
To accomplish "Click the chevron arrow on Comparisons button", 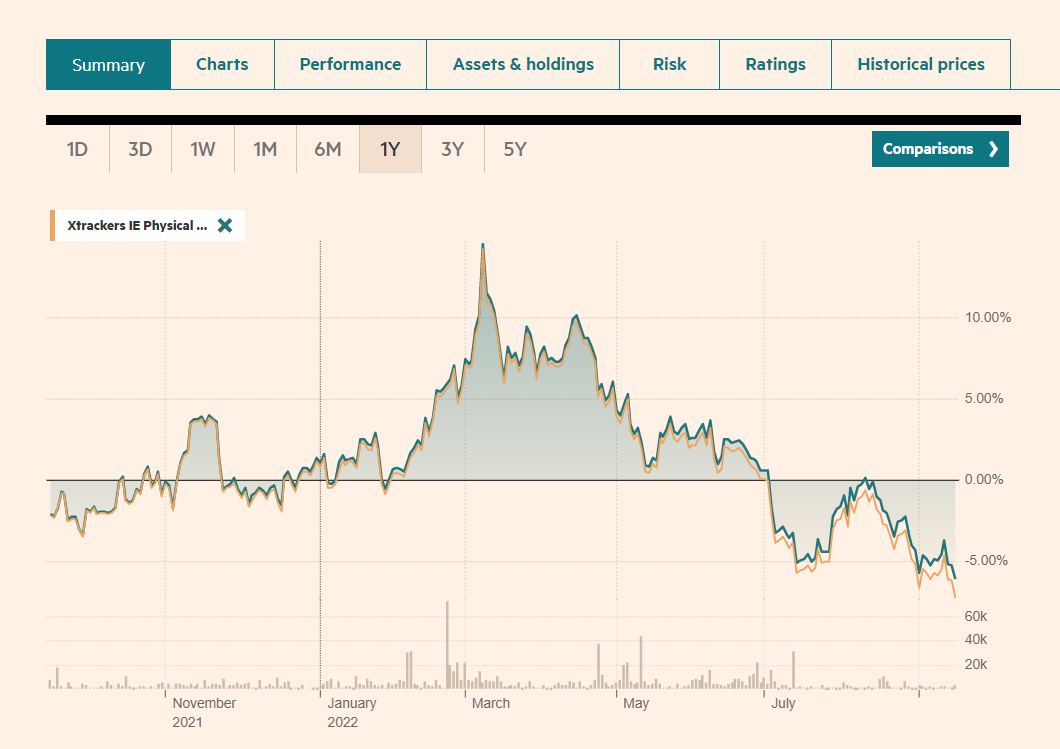I will [x=993, y=149].
